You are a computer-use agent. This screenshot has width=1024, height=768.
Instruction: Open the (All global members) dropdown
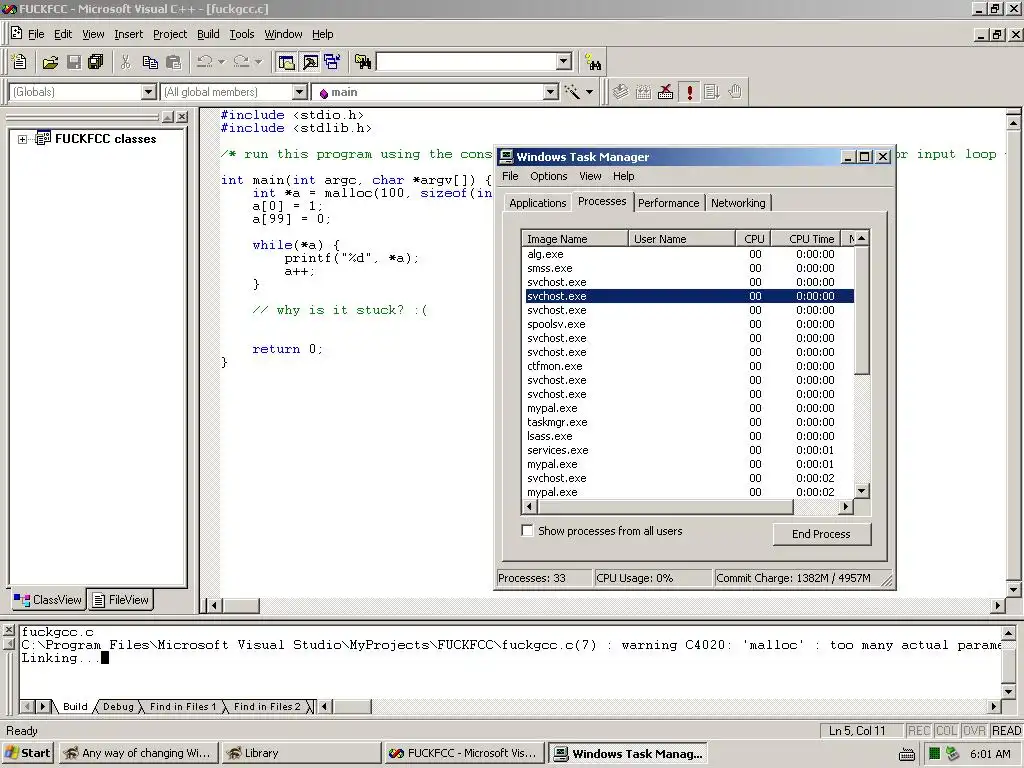(299, 92)
